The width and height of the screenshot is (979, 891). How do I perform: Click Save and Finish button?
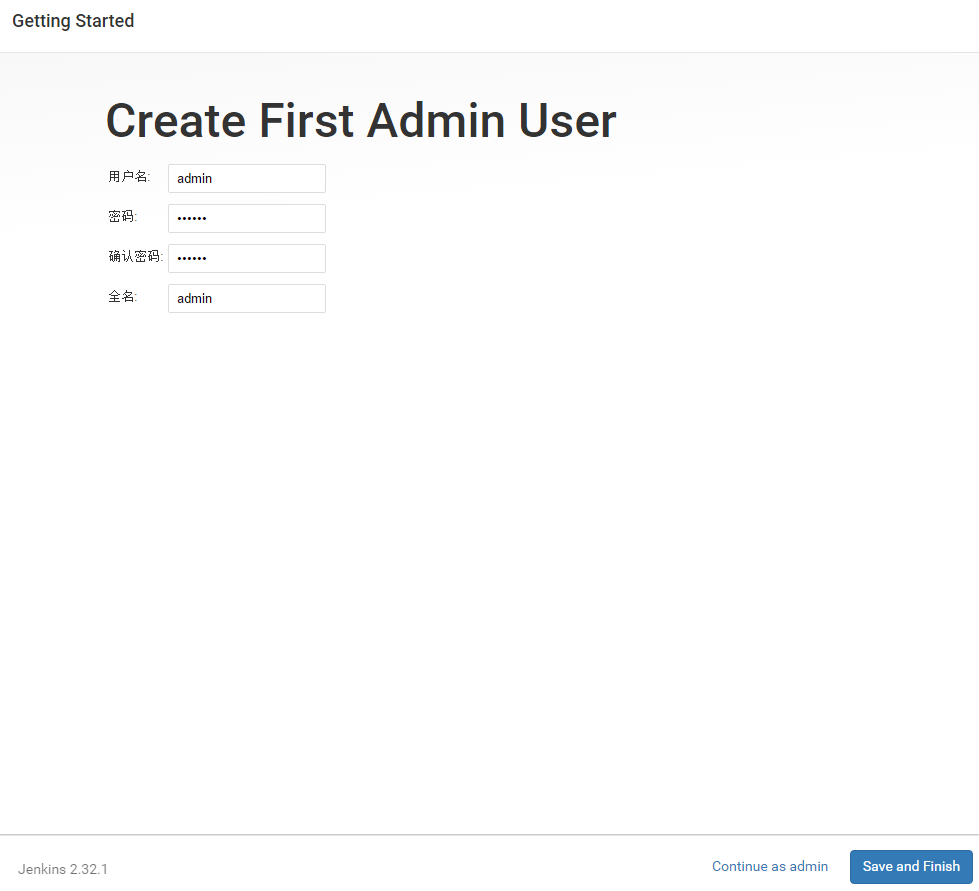coord(911,867)
